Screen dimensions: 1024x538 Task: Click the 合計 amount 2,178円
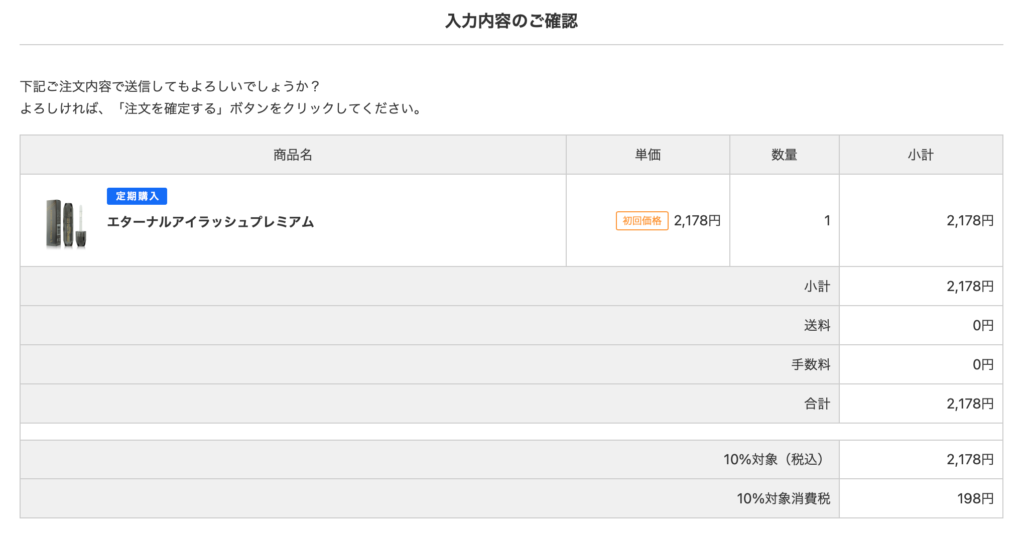(x=970, y=404)
